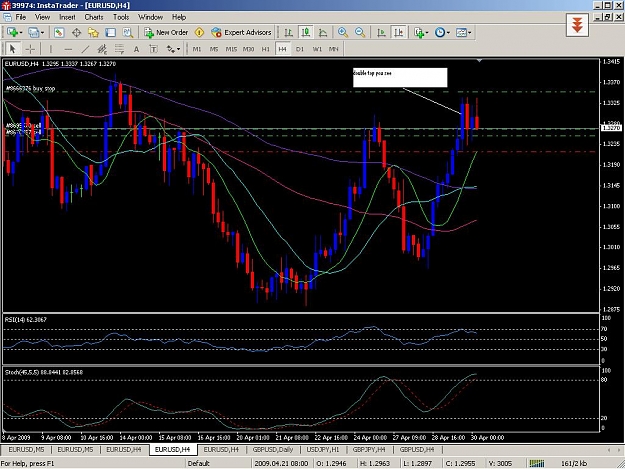Switch timeframe to W1

pos(317,49)
